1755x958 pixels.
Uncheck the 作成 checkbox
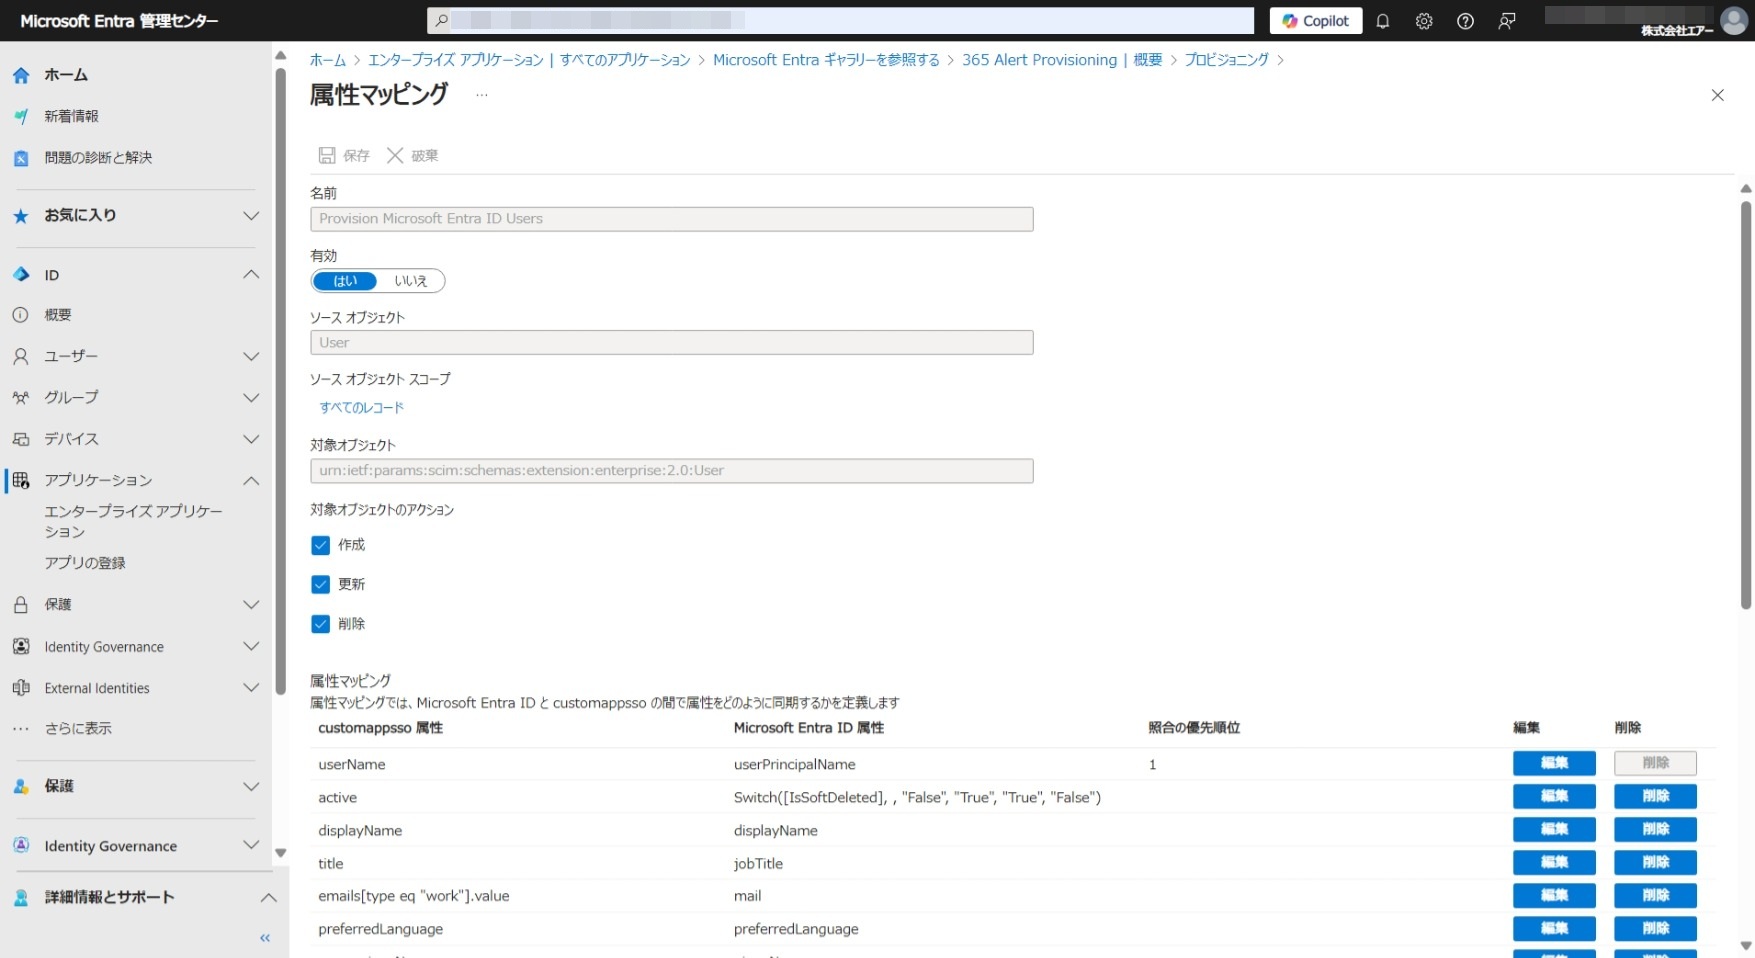pyautogui.click(x=320, y=545)
